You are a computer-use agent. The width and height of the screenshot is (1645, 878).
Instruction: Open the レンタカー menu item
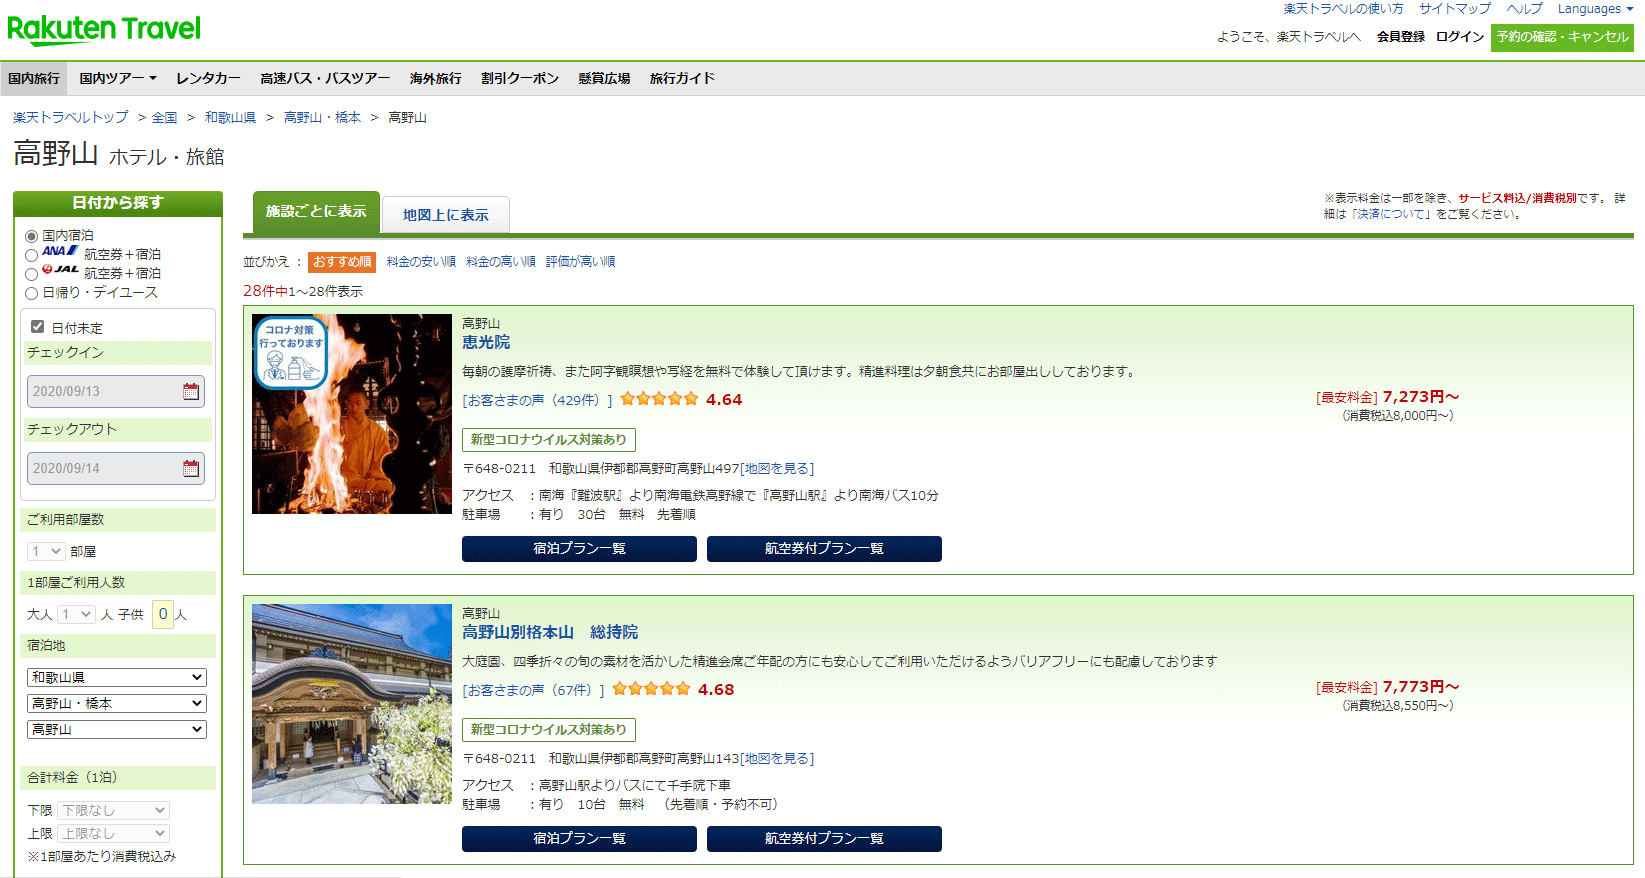(208, 78)
